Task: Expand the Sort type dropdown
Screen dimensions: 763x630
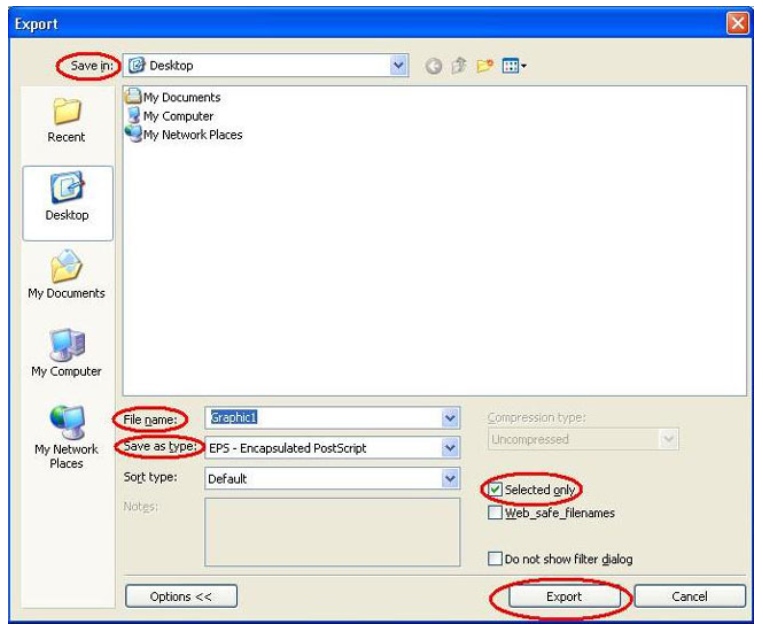Action: (x=449, y=479)
